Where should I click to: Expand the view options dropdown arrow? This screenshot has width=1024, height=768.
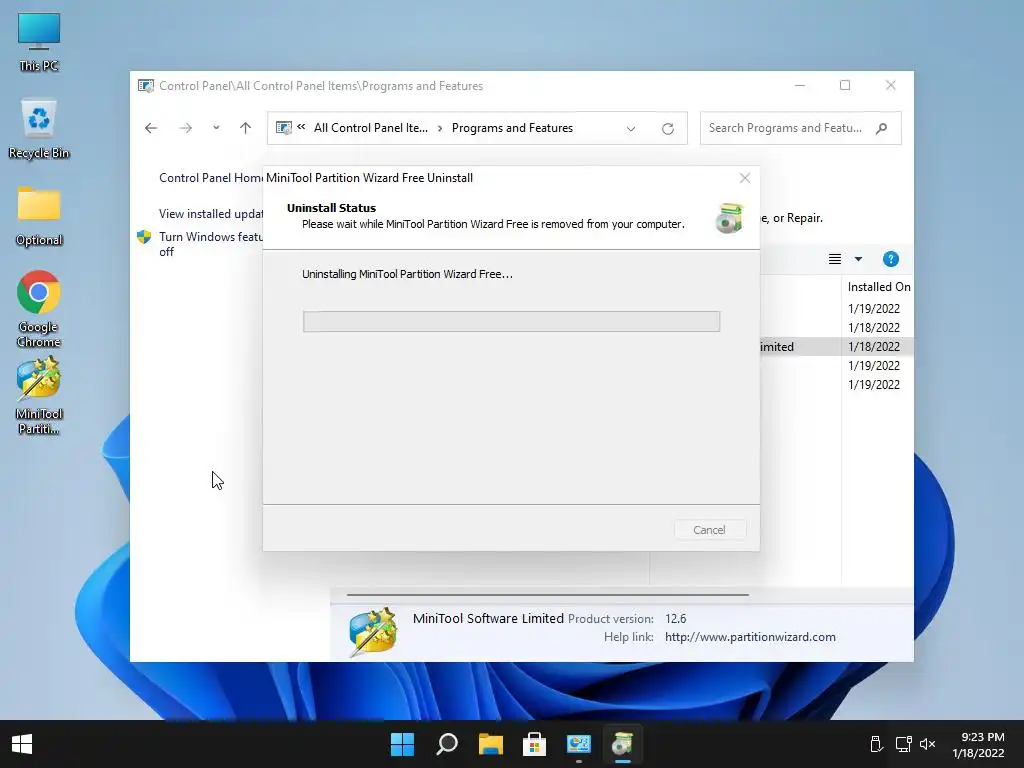[x=858, y=259]
